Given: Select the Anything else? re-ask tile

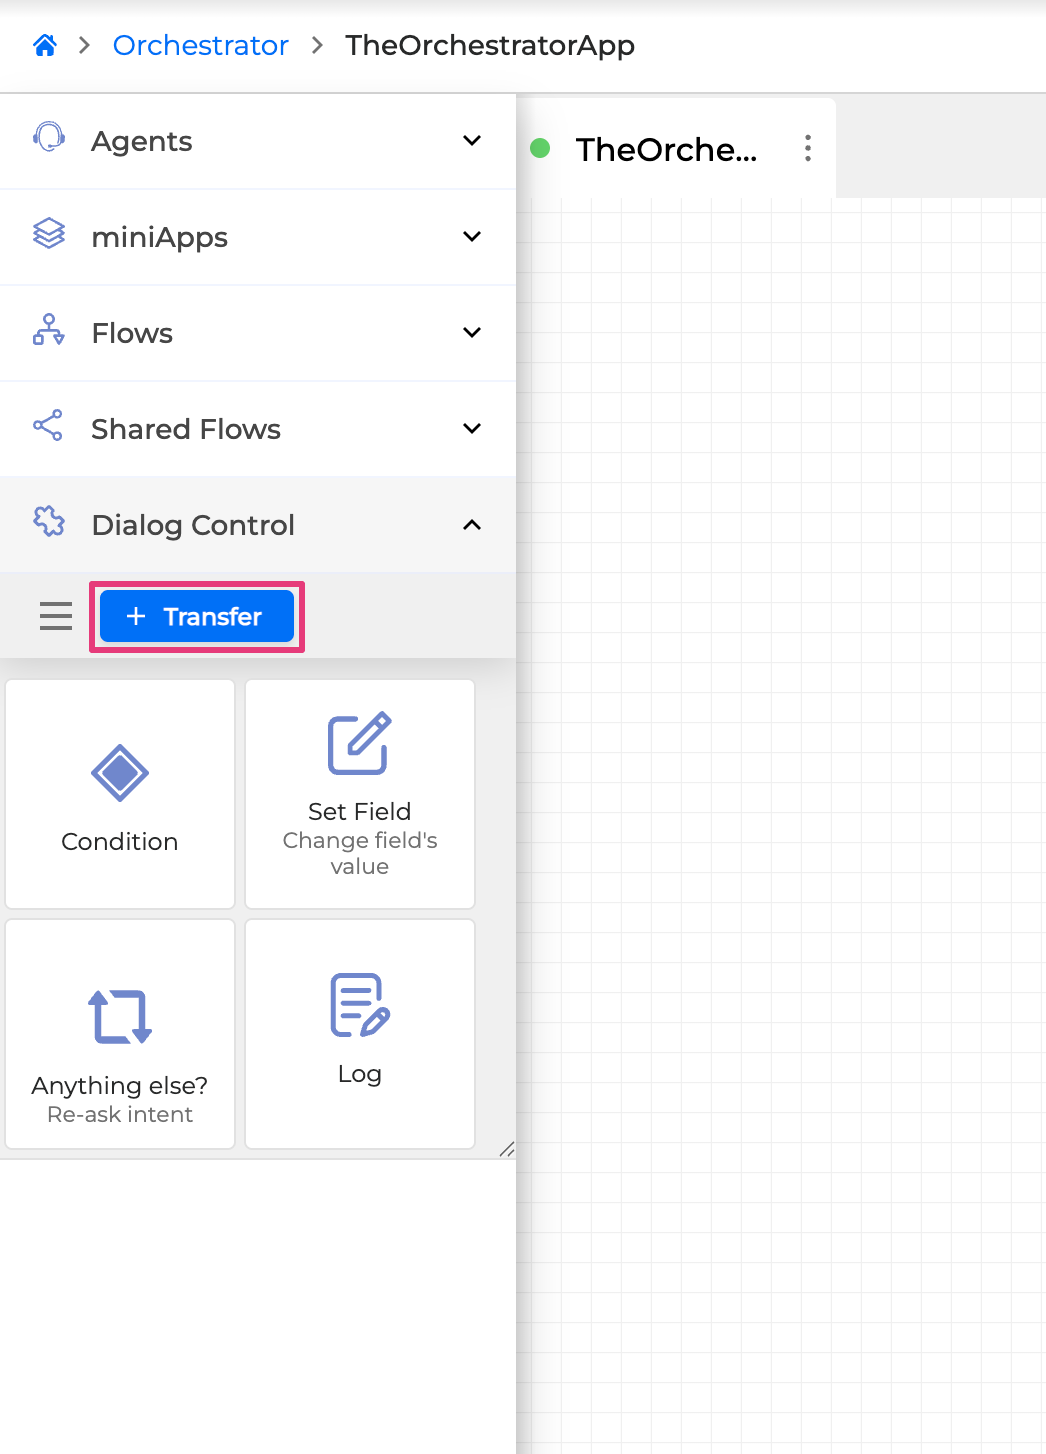Looking at the screenshot, I should coord(120,1034).
